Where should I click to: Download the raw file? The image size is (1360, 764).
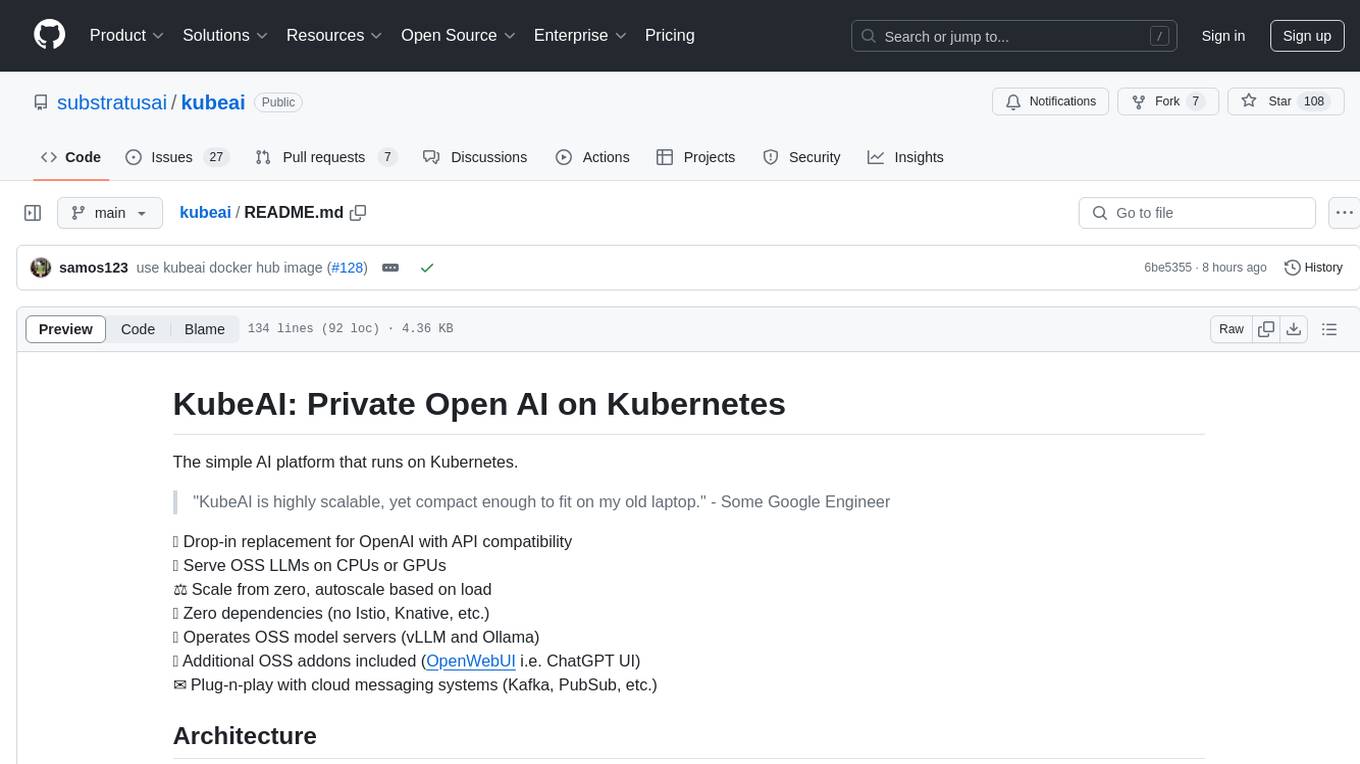coord(1294,329)
